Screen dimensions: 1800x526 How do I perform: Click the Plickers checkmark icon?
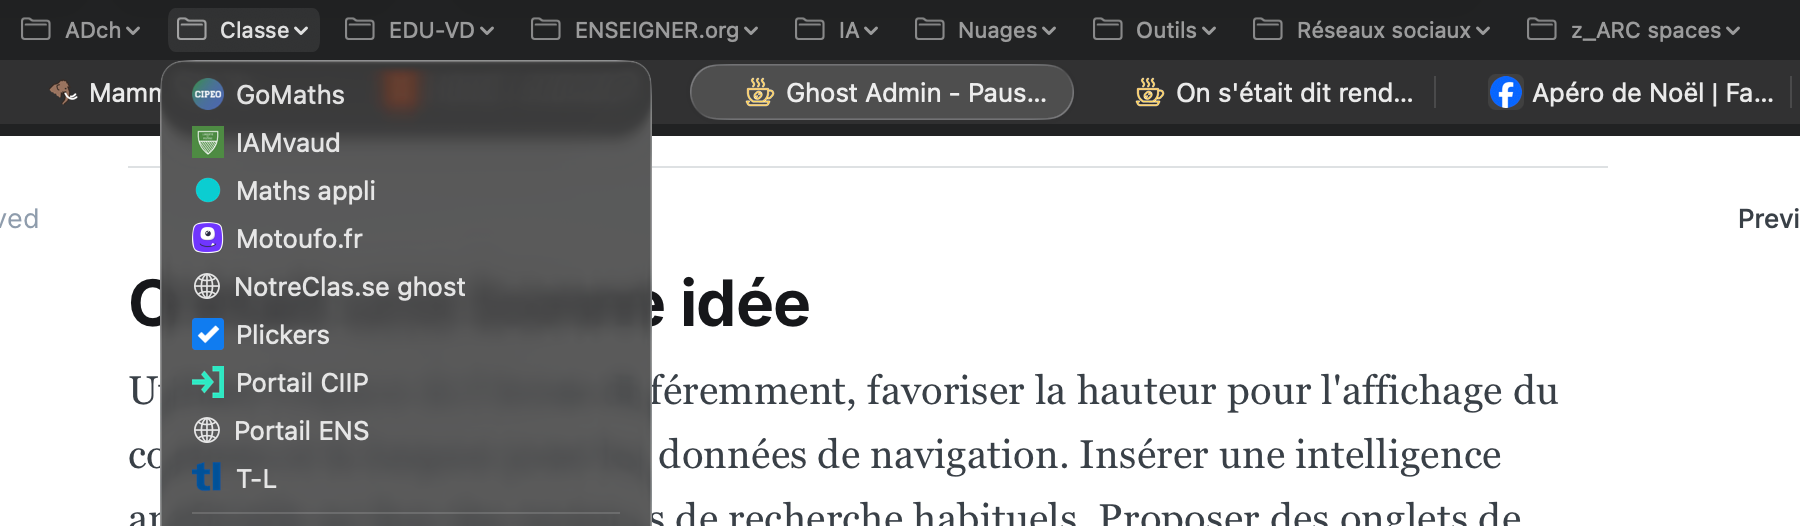[207, 334]
